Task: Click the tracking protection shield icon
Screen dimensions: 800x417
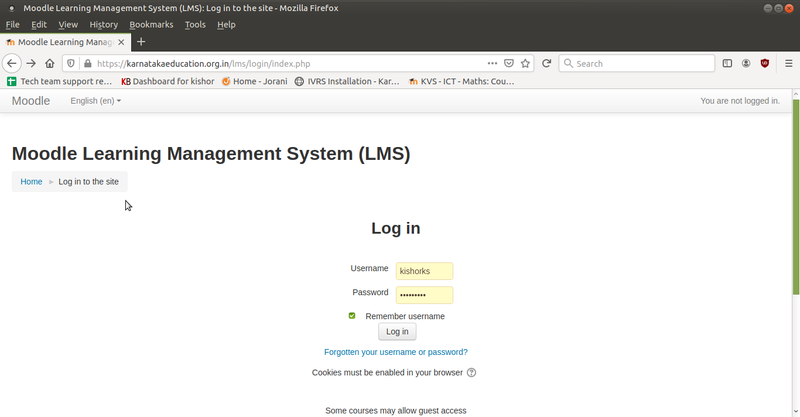Action: coord(71,63)
